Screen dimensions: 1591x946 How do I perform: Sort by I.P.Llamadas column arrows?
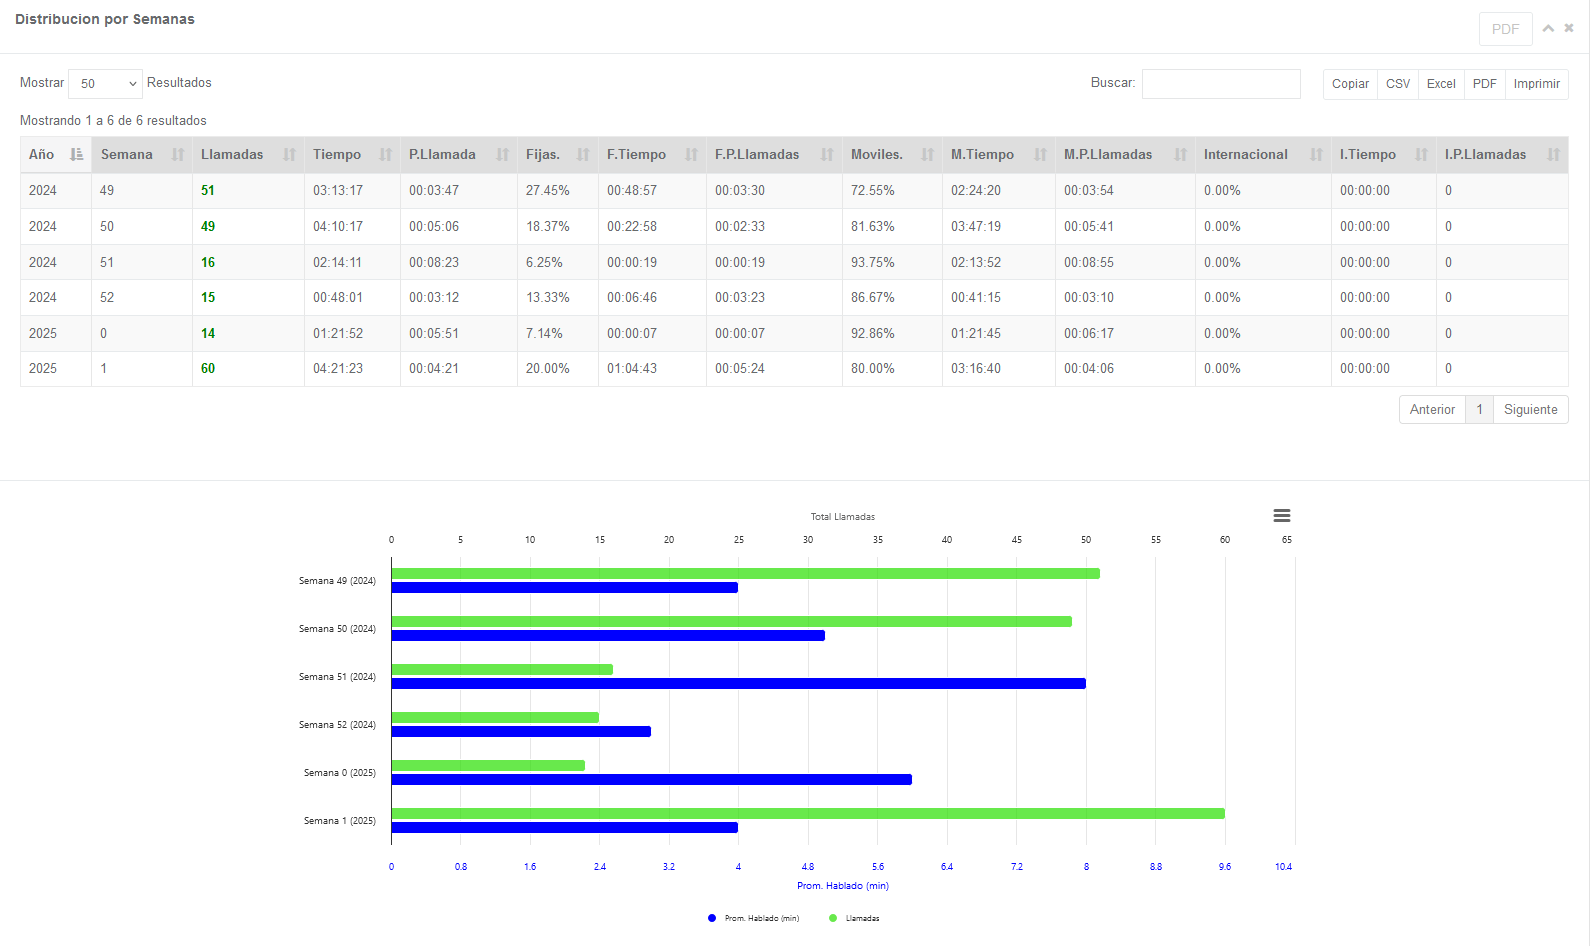pyautogui.click(x=1553, y=155)
